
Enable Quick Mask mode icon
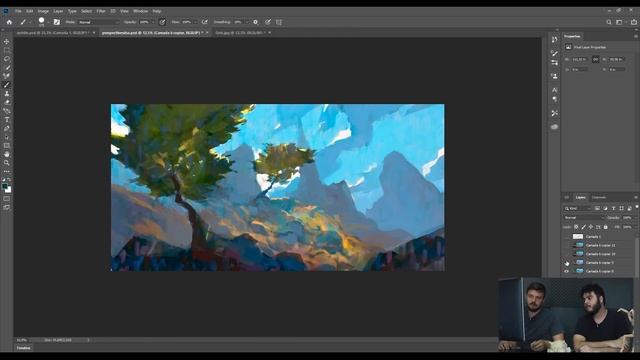pos(7,199)
